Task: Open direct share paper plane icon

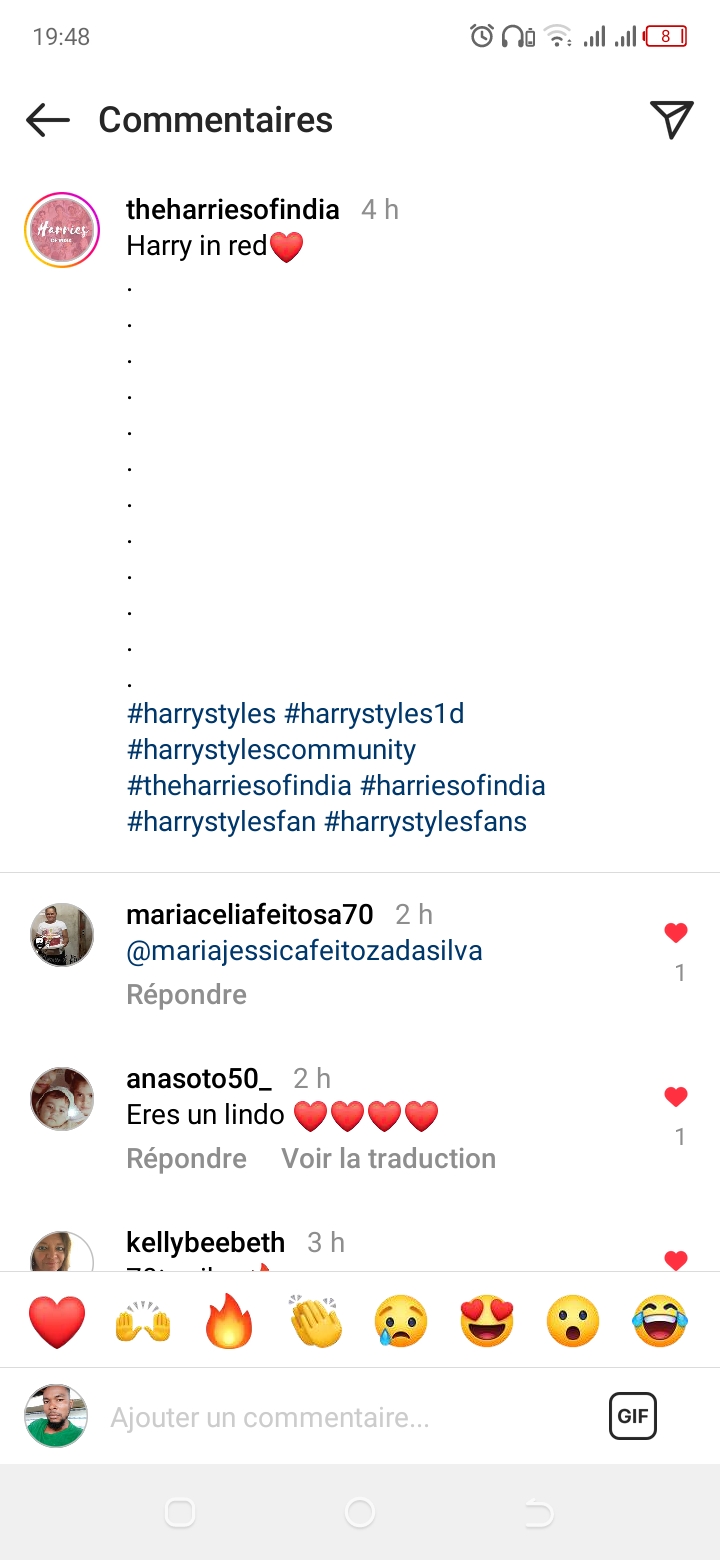Action: (672, 120)
